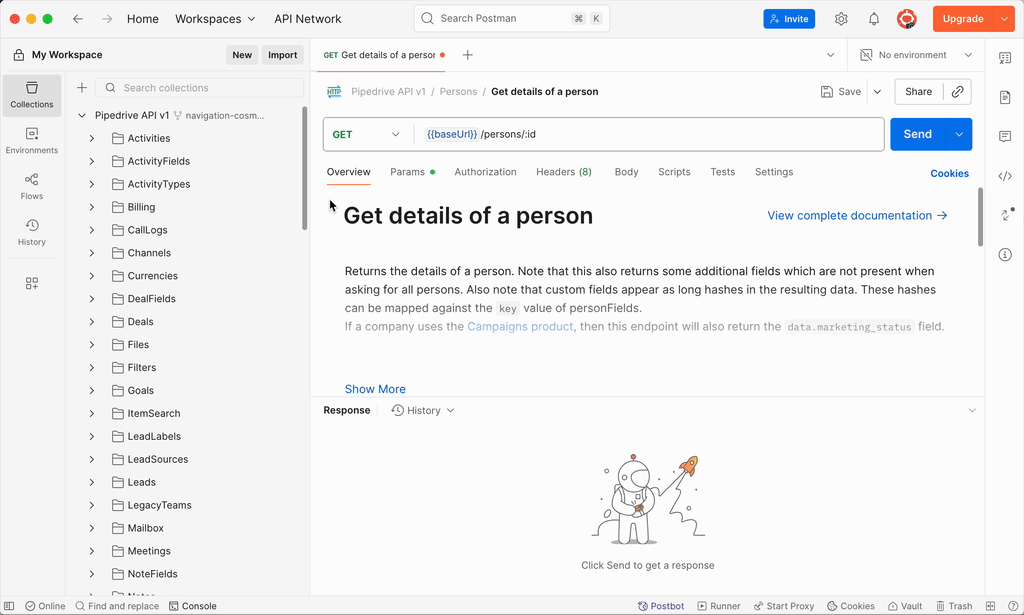Click the Send button
This screenshot has width=1024, height=615.
point(918,134)
